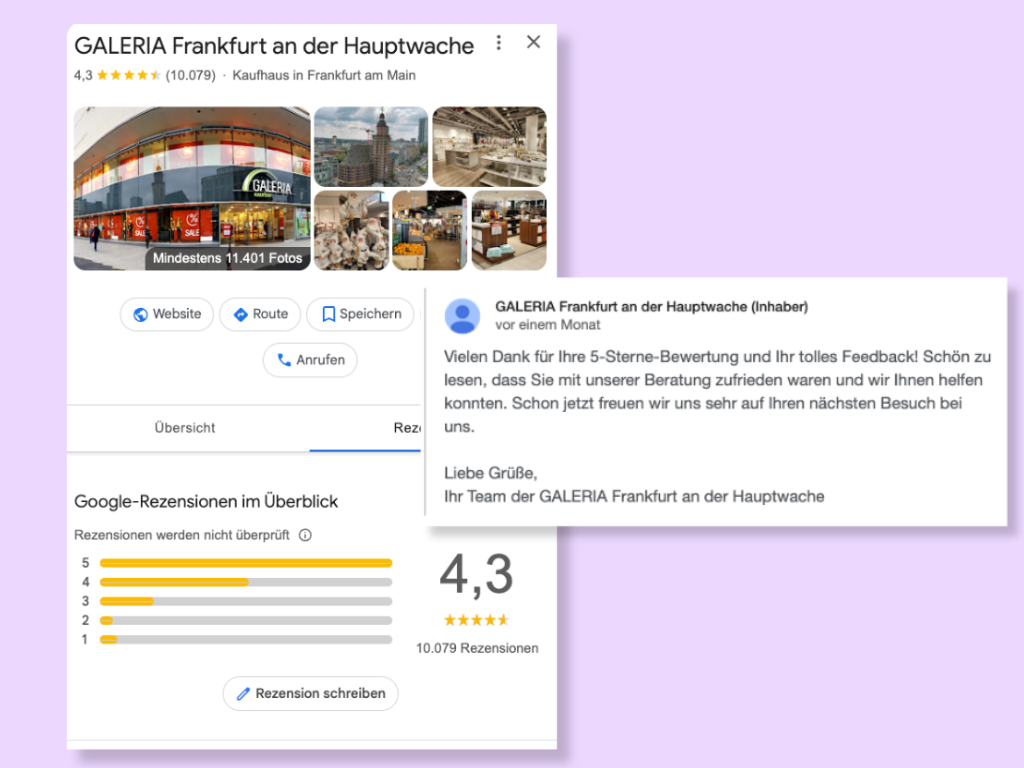Open the food market with oranges photo

(430, 231)
